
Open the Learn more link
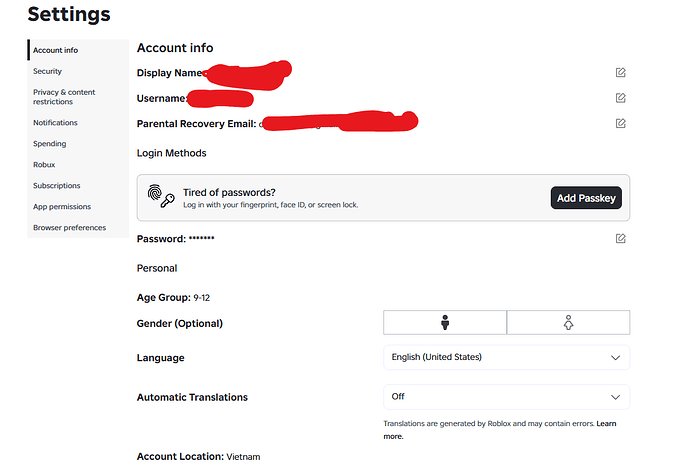(499, 430)
